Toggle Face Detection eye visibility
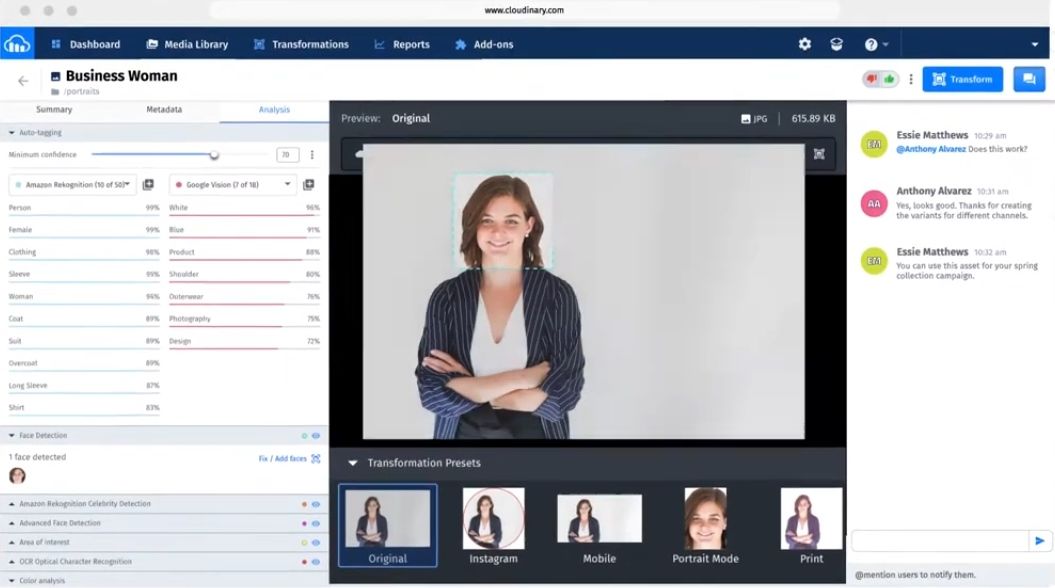Image resolution: width=1055 pixels, height=588 pixels. click(x=316, y=436)
